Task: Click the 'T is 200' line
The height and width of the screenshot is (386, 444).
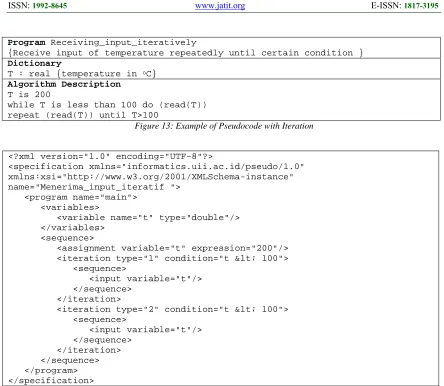Action: pyautogui.click(x=29, y=94)
